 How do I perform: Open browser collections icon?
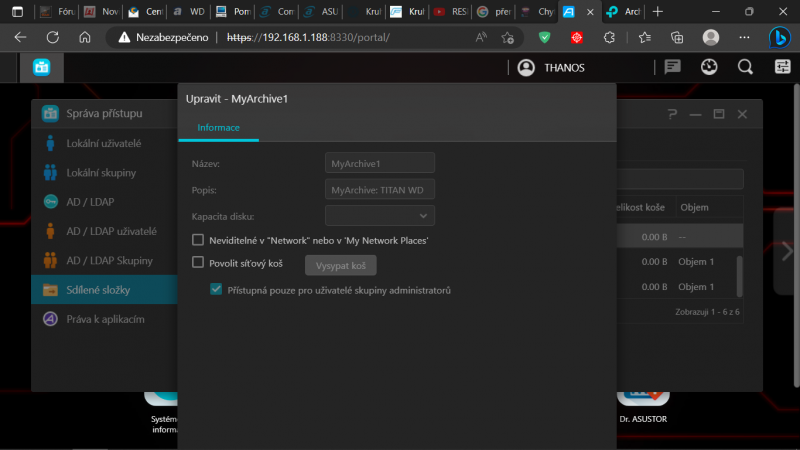(x=677, y=37)
